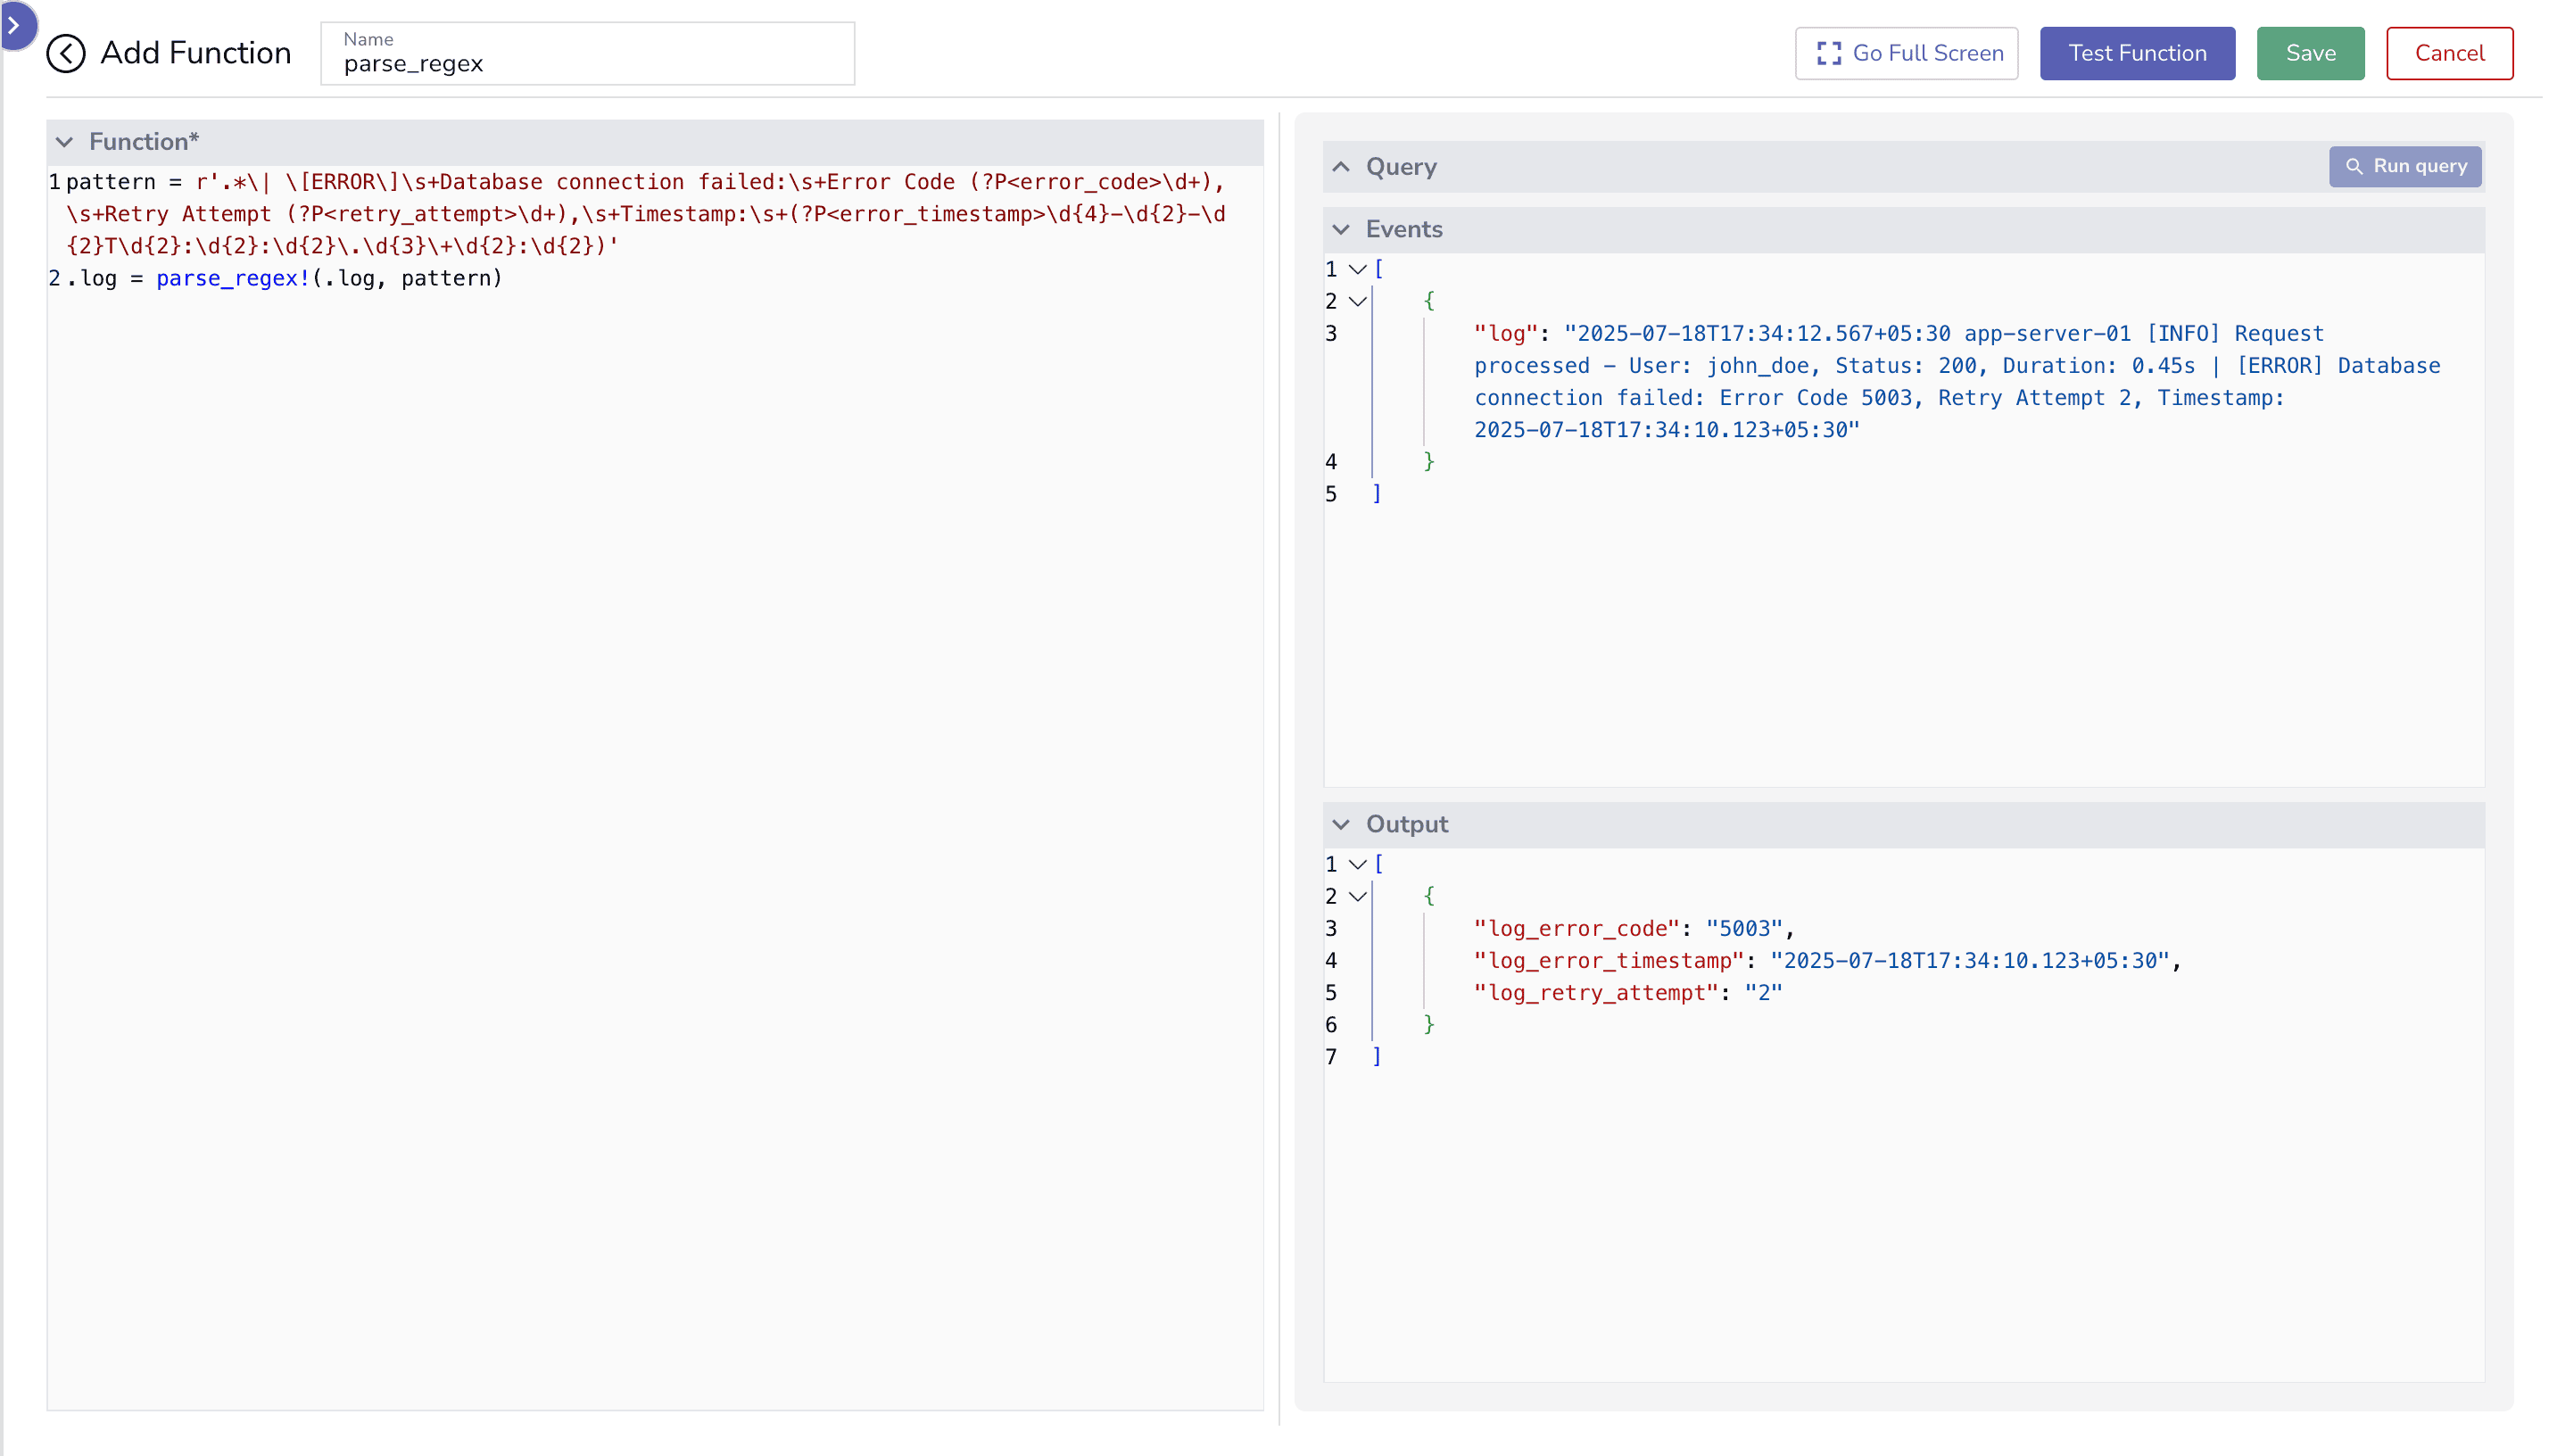Collapse the Query panel chevron

click(x=1342, y=166)
